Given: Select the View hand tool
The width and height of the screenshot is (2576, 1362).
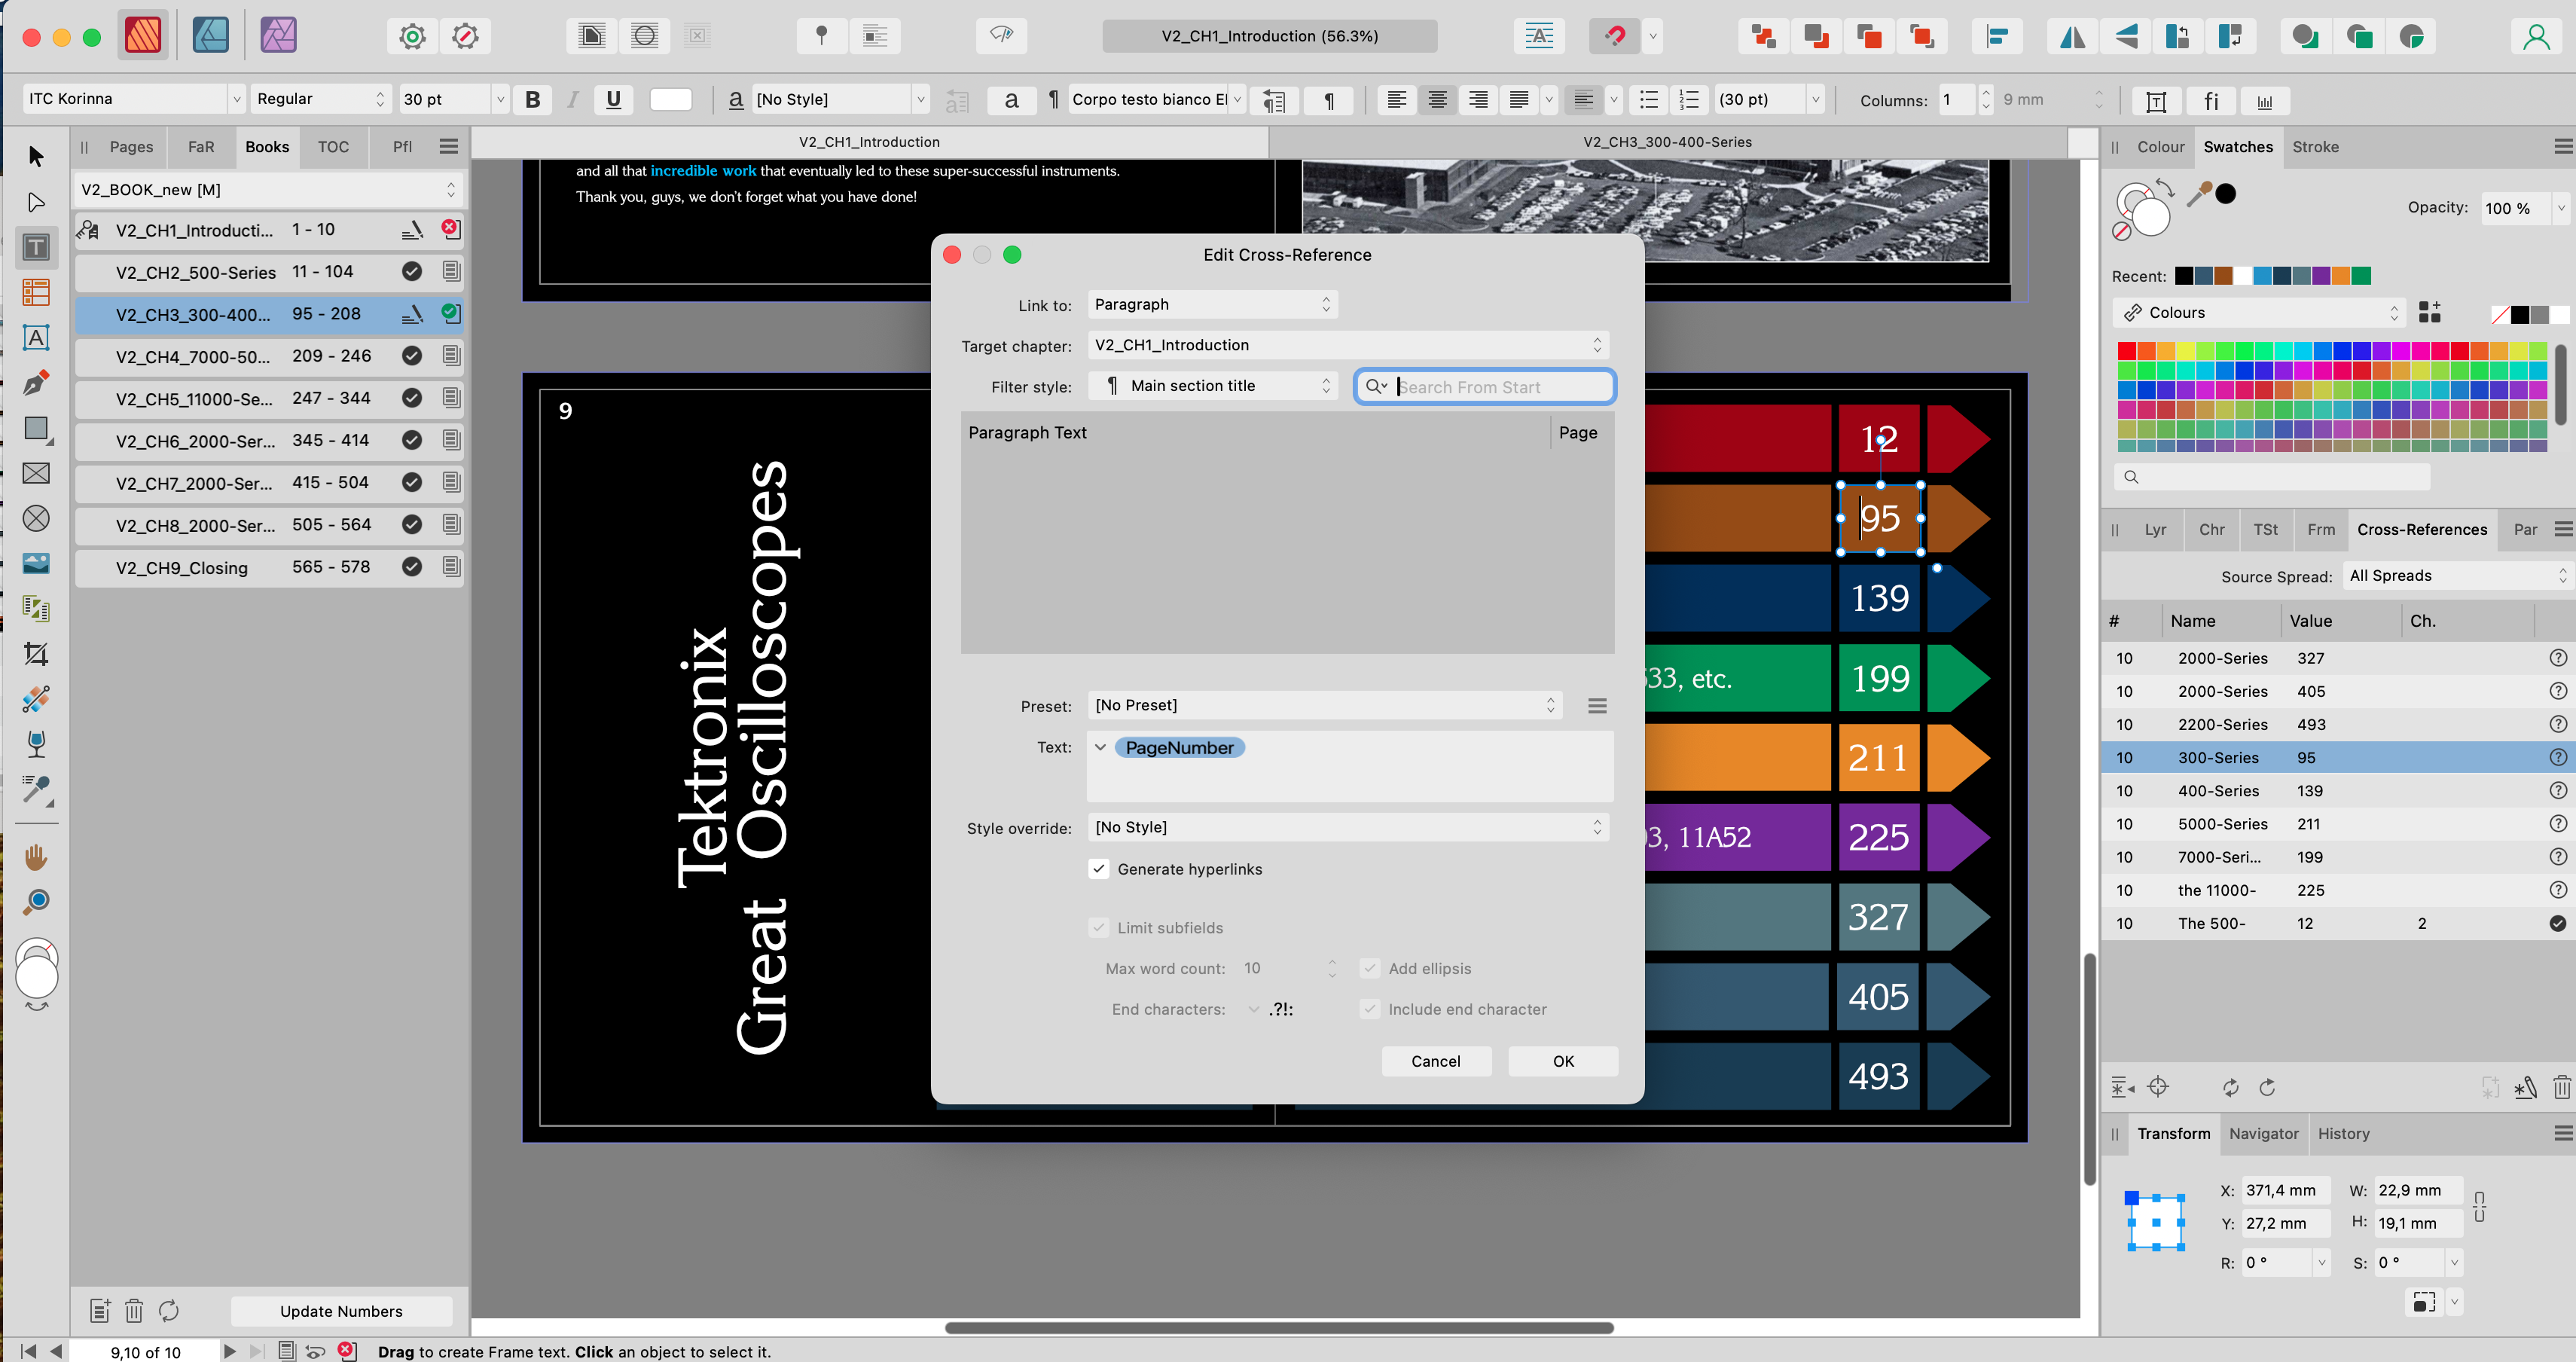Looking at the screenshot, I should [36, 857].
